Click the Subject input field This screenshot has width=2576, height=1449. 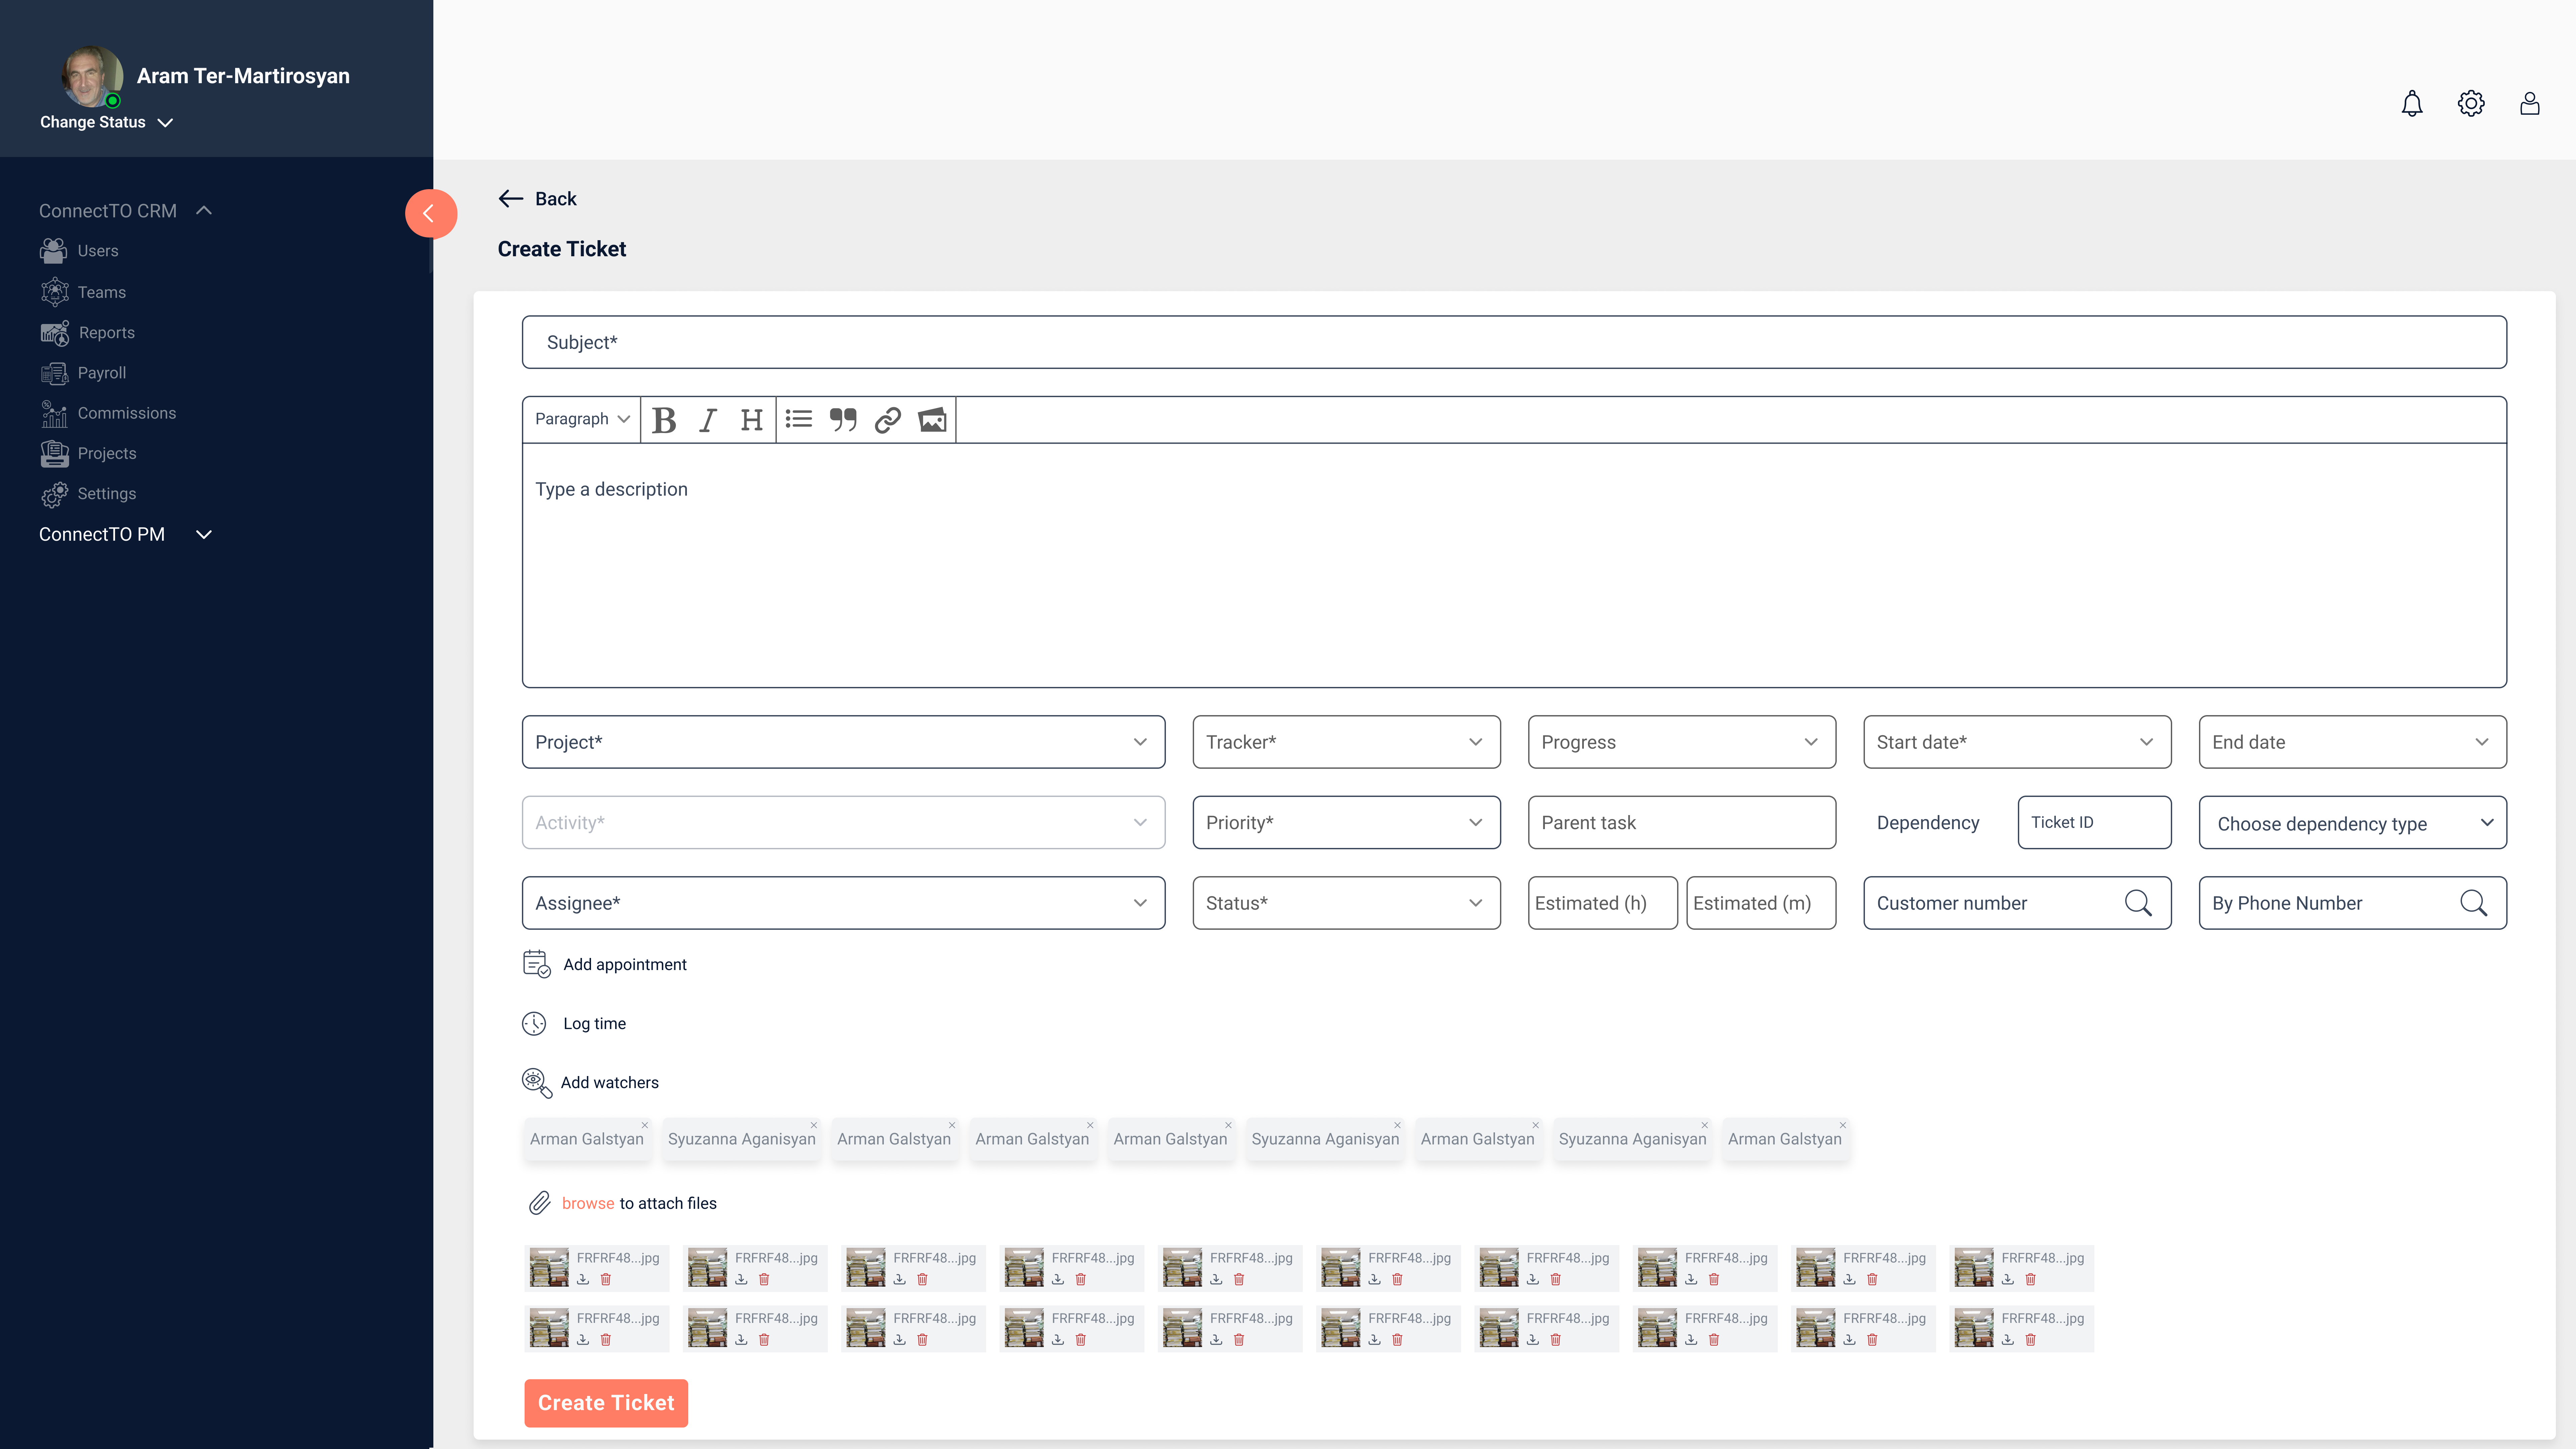(x=1514, y=342)
